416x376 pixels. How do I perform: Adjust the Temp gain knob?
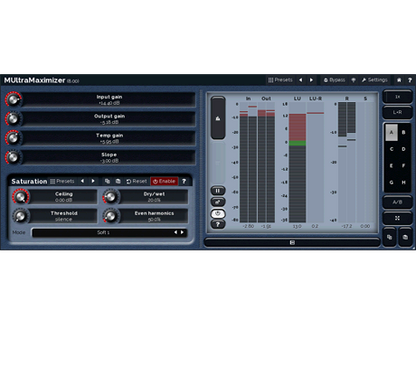[13, 138]
